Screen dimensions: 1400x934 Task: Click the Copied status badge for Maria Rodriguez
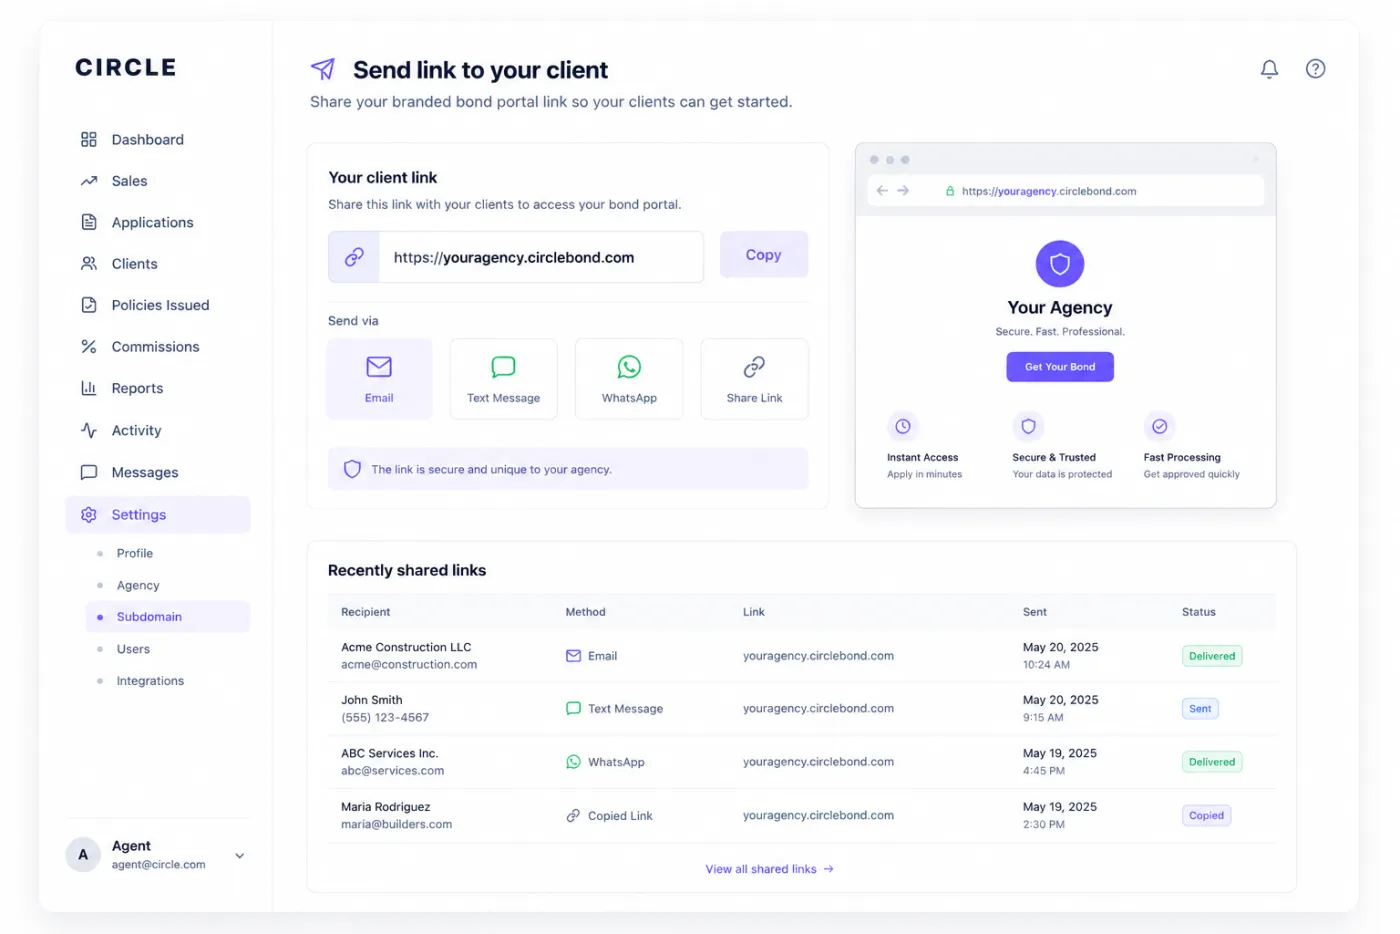pyautogui.click(x=1206, y=815)
